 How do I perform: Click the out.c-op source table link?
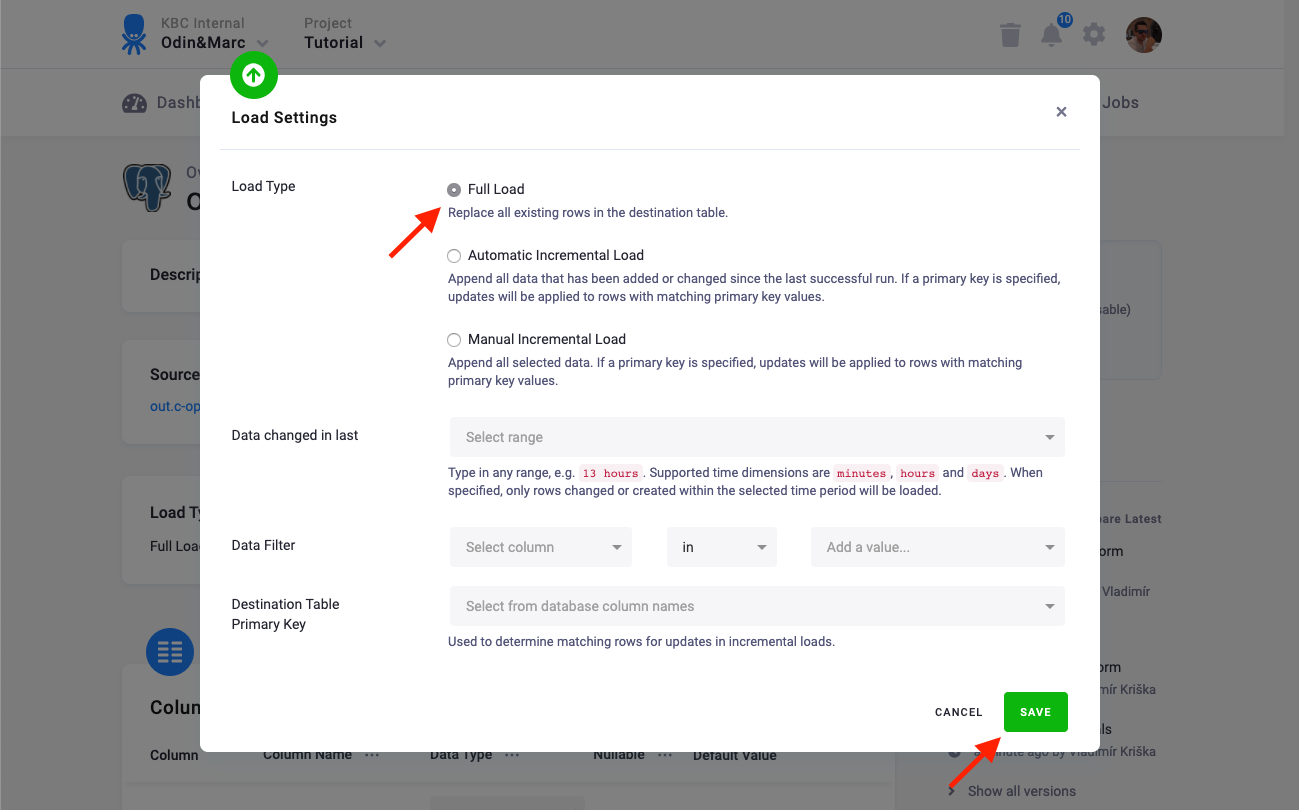(x=175, y=407)
